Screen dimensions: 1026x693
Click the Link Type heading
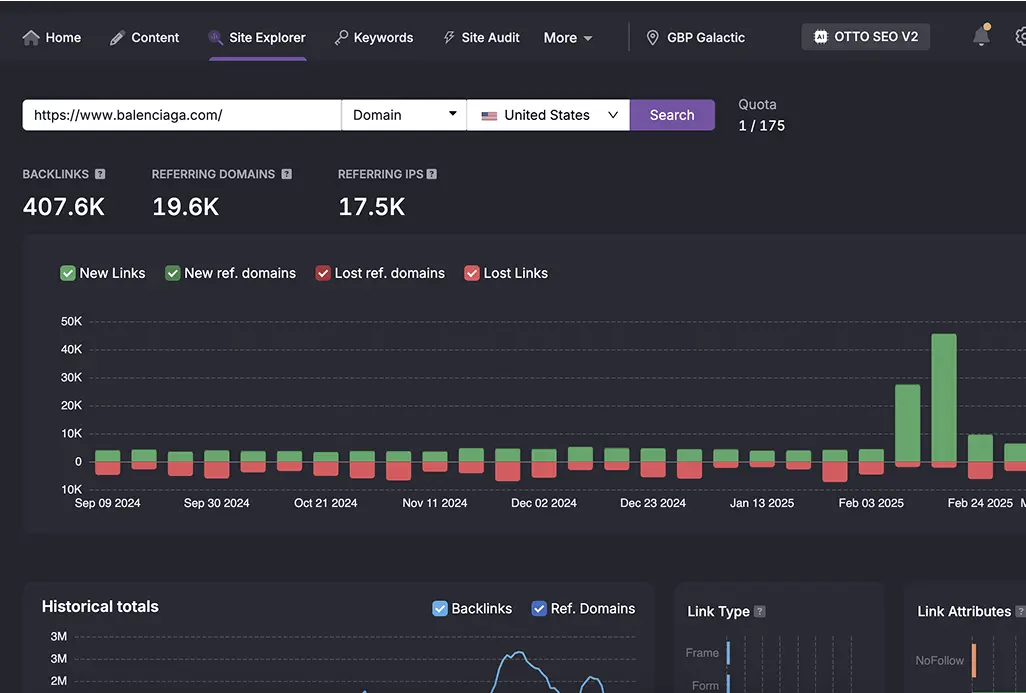tap(718, 611)
